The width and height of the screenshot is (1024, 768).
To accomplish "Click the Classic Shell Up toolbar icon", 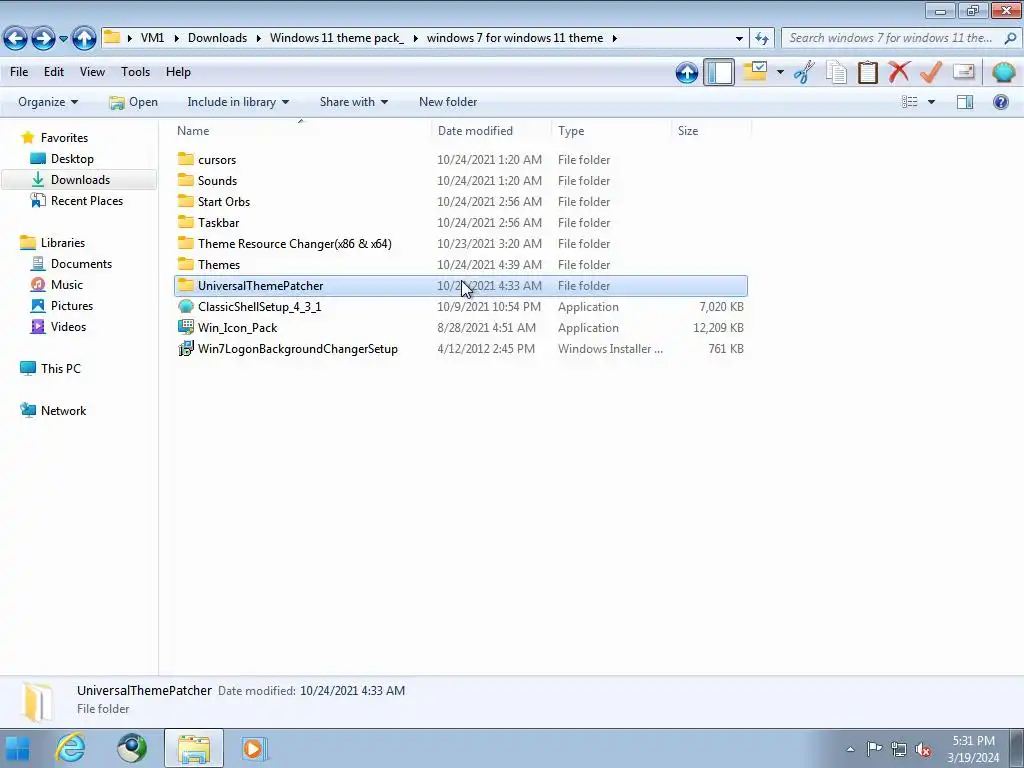I will pyautogui.click(x=686, y=72).
